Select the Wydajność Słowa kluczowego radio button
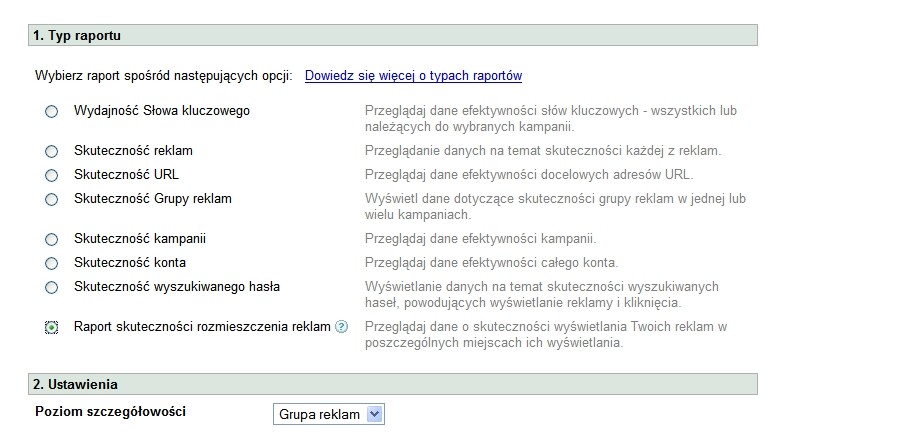This screenshot has height=434, width=897. tap(51, 112)
